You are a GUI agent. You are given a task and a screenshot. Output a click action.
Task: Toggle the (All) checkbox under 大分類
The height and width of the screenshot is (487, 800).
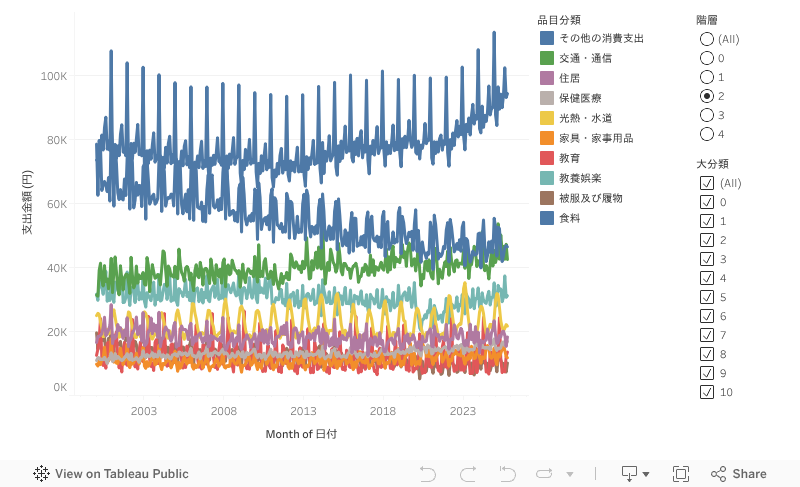pos(707,183)
